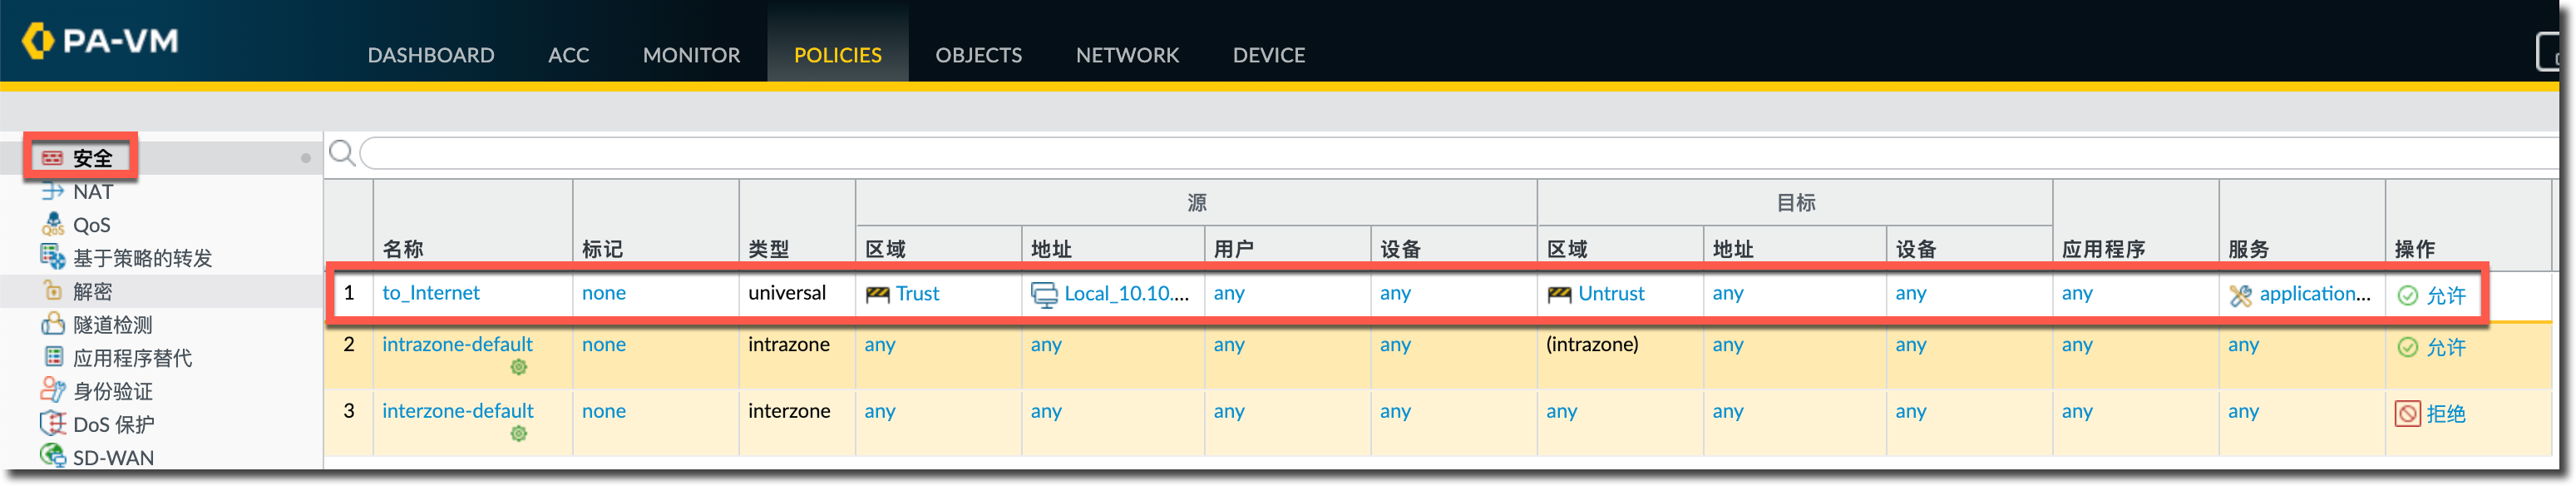Image resolution: width=2576 pixels, height=486 pixels.
Task: Switch to the MONITOR tab
Action: click(x=691, y=55)
